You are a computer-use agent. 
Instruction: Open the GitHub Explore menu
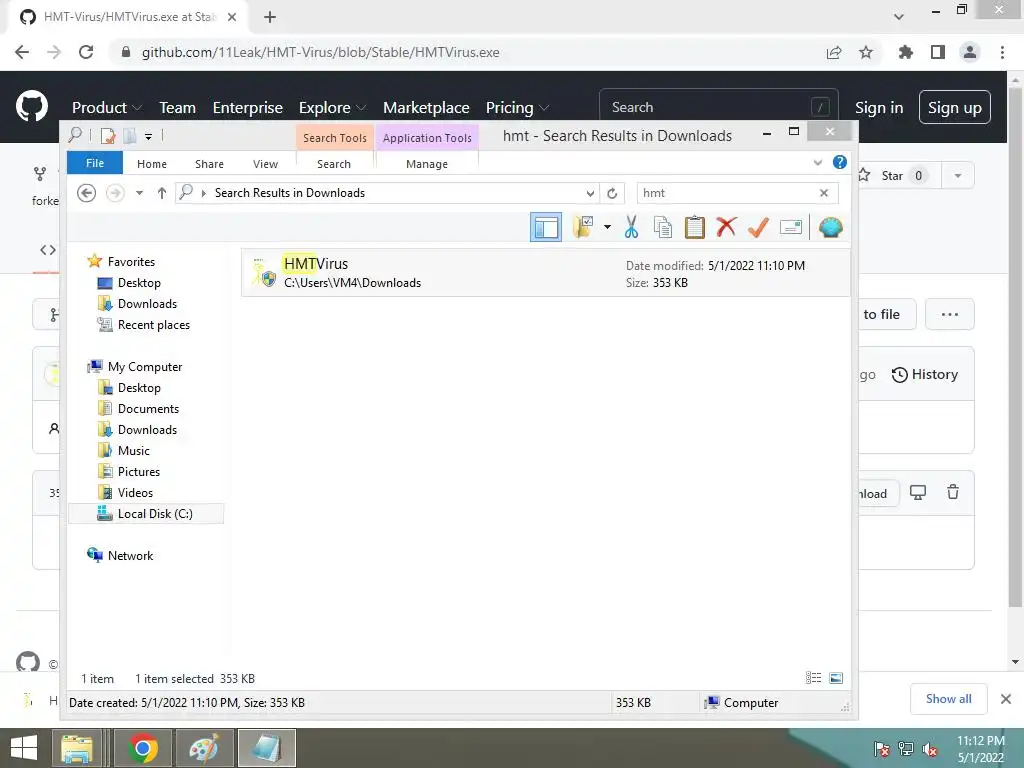tap(332, 108)
